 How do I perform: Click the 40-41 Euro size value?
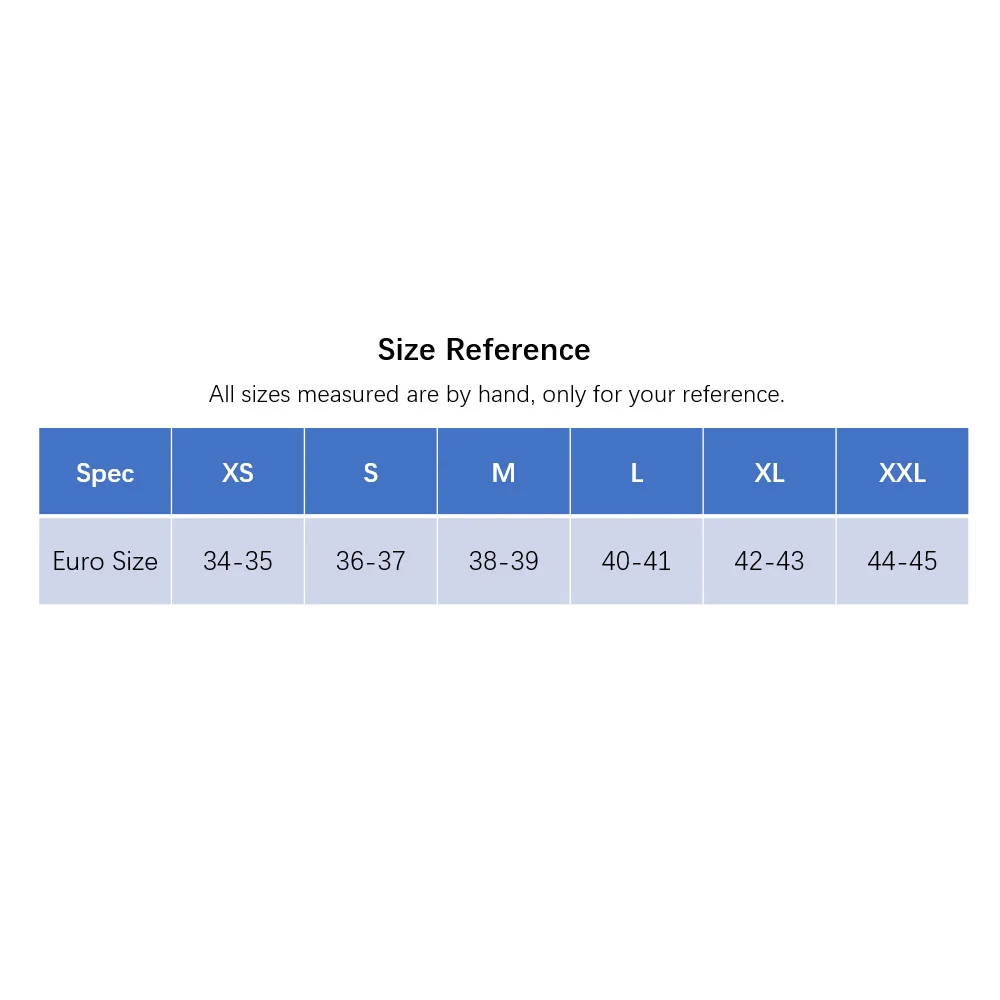click(636, 561)
